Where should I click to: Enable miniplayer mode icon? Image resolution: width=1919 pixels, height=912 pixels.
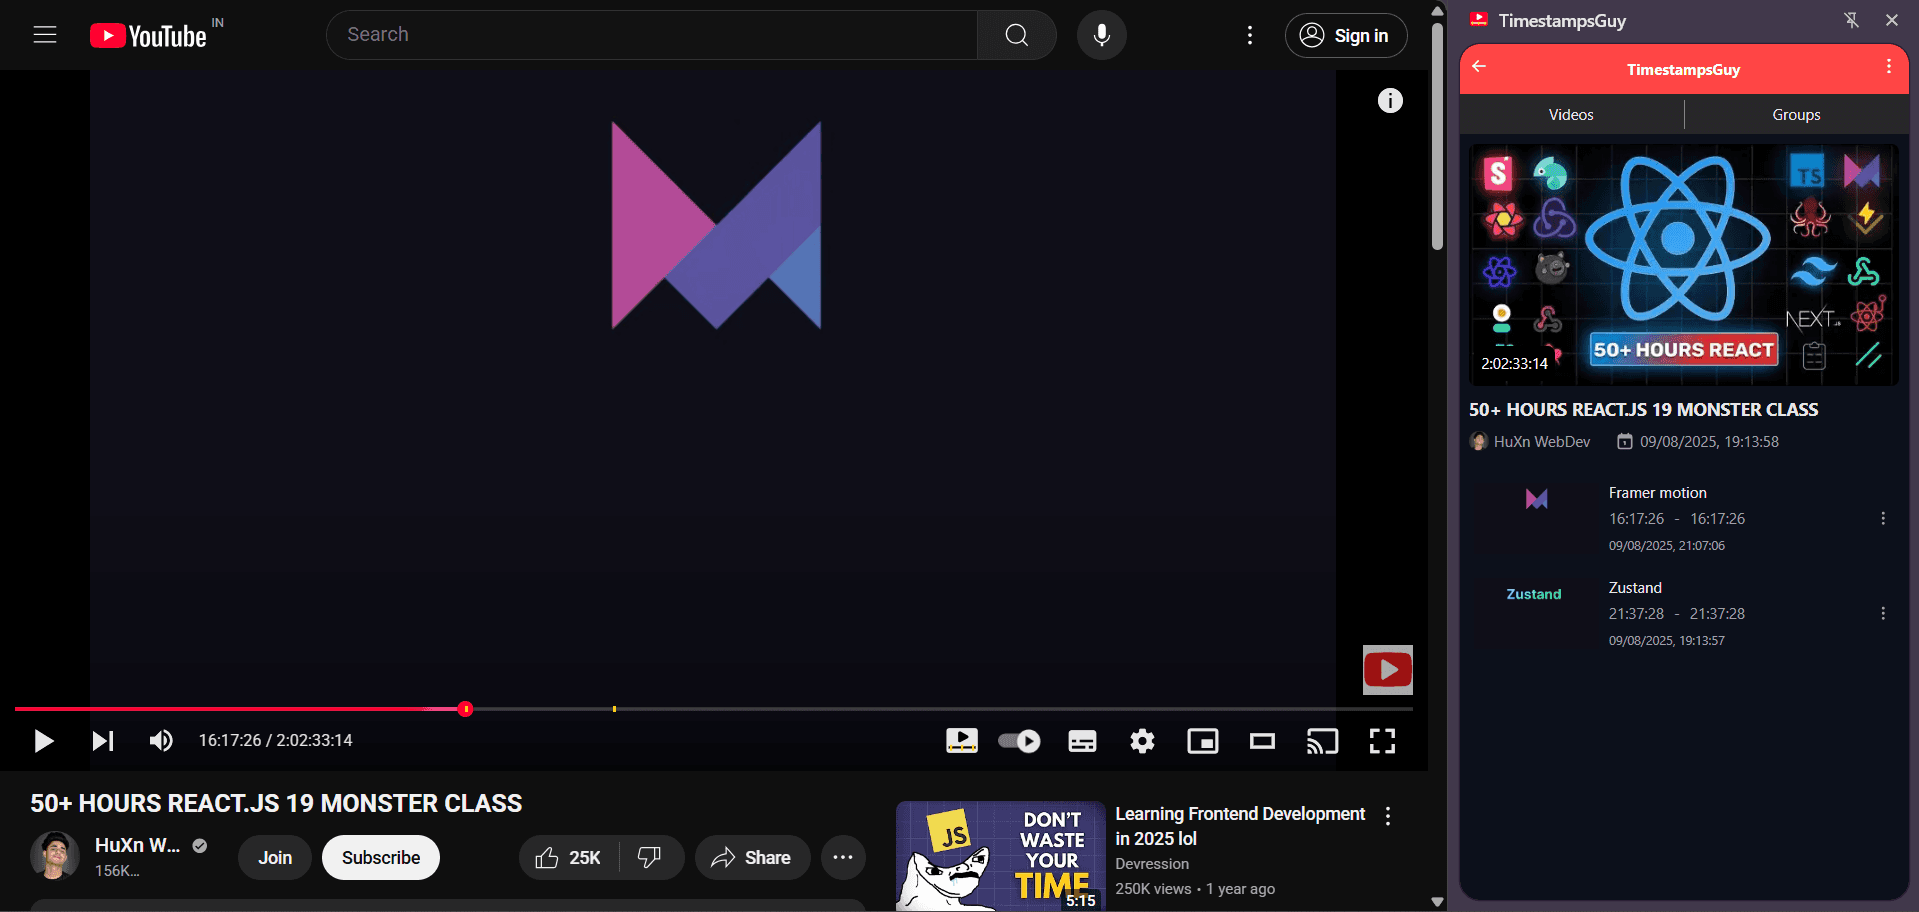pos(1202,741)
